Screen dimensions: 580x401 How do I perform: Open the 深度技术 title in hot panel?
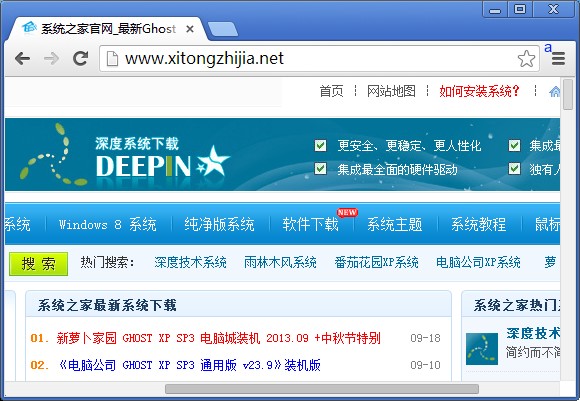pos(533,333)
